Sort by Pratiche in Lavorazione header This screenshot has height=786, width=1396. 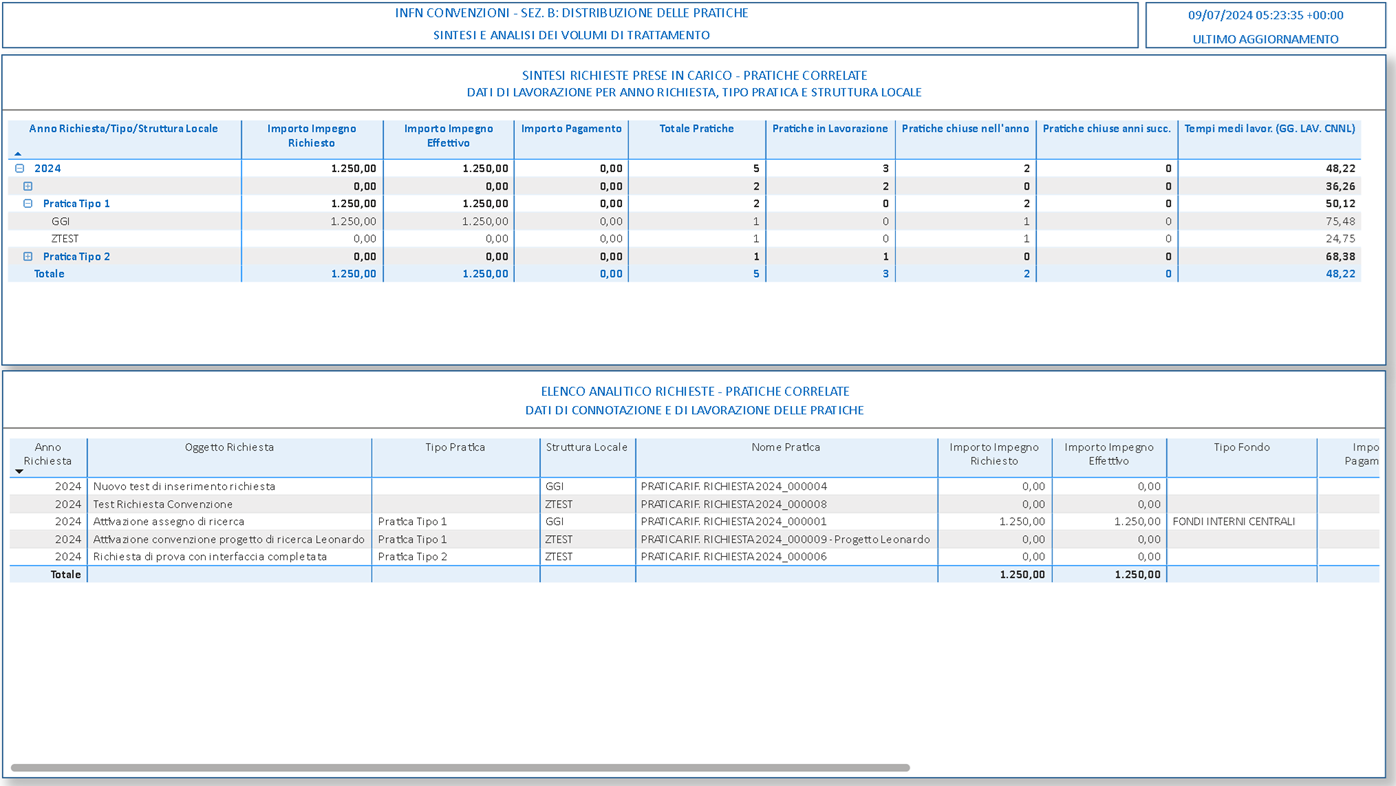click(x=829, y=129)
